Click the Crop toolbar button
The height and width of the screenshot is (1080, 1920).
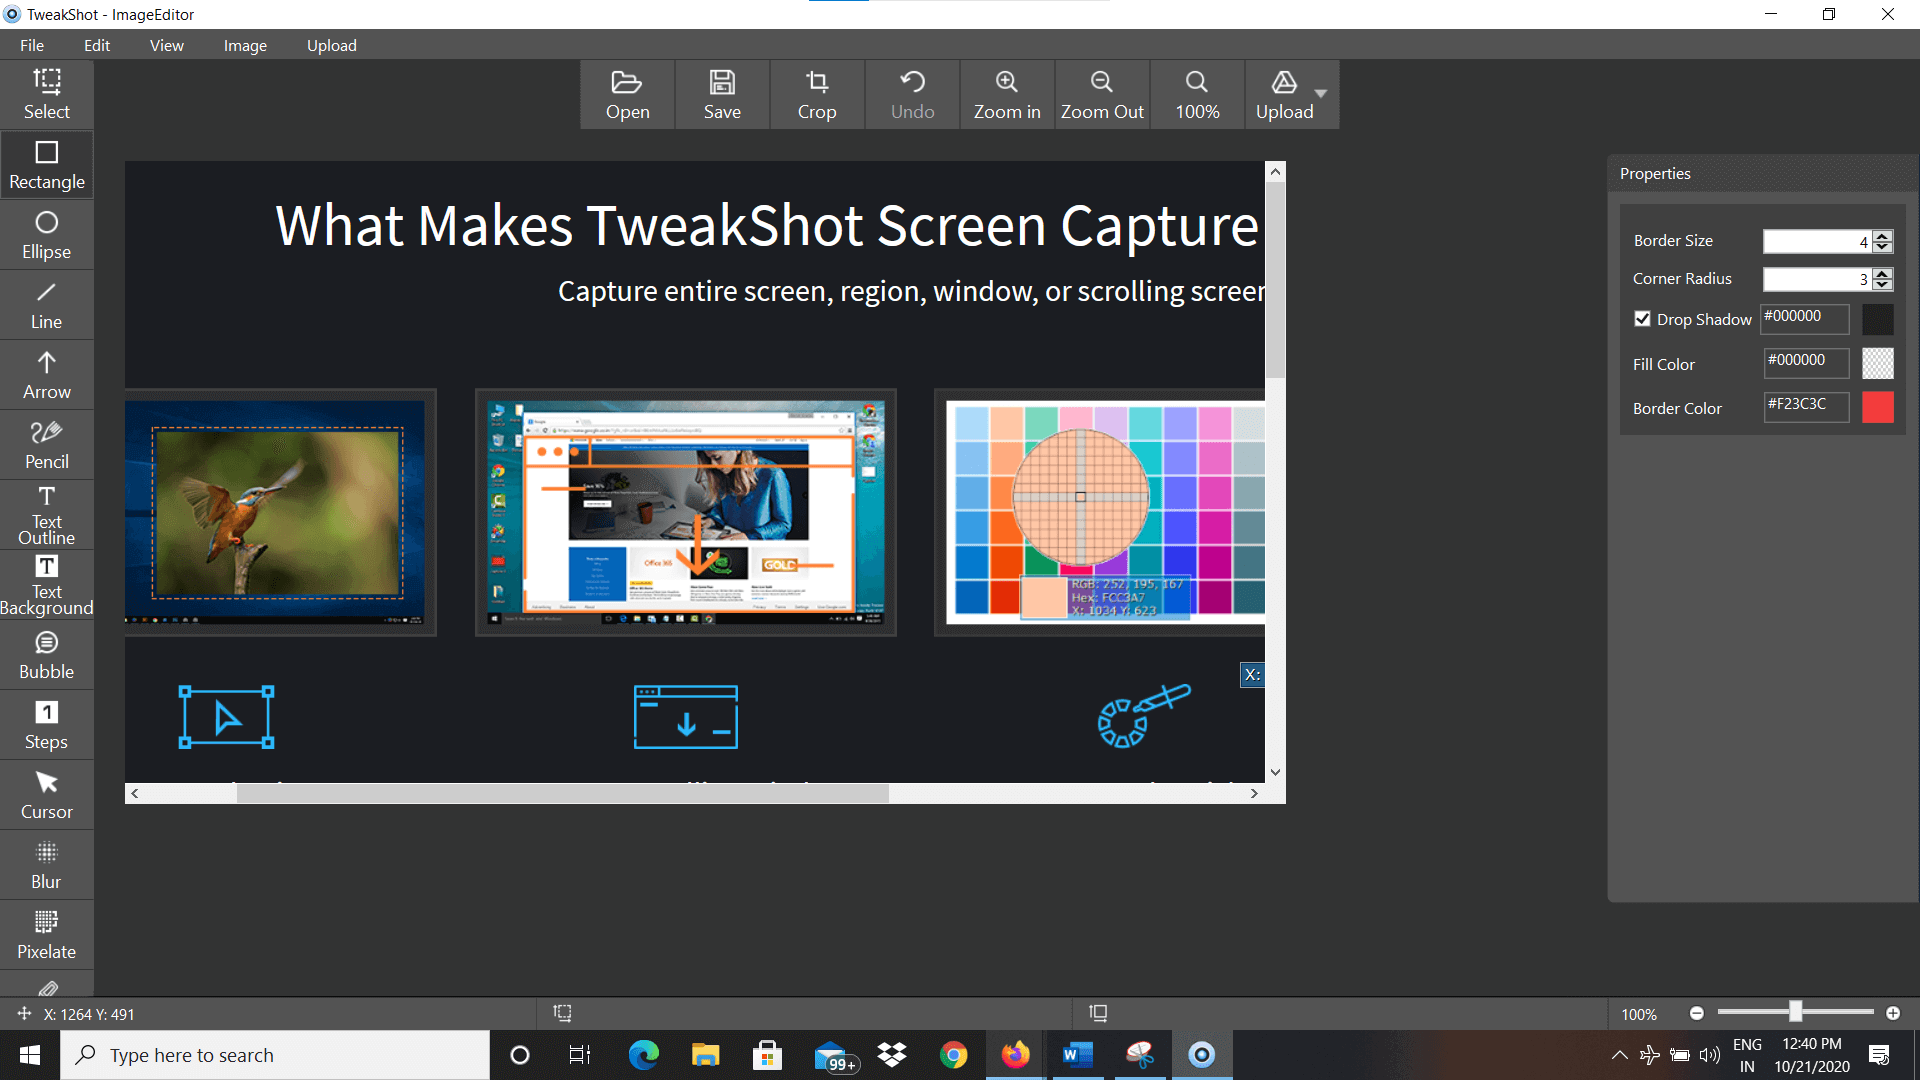(x=817, y=94)
